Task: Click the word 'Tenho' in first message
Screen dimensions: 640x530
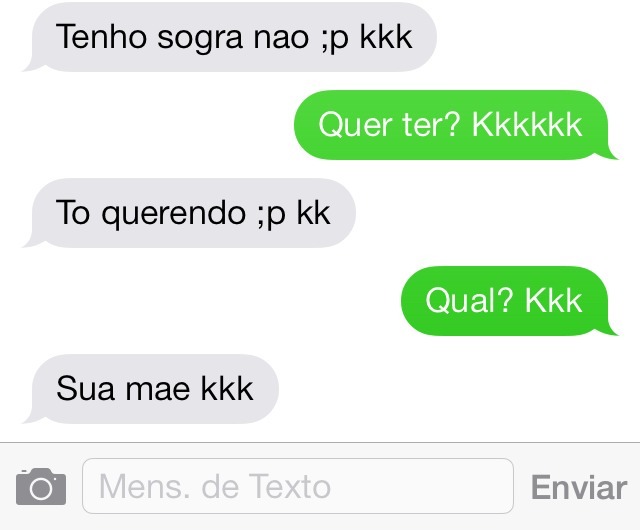Action: click(101, 37)
